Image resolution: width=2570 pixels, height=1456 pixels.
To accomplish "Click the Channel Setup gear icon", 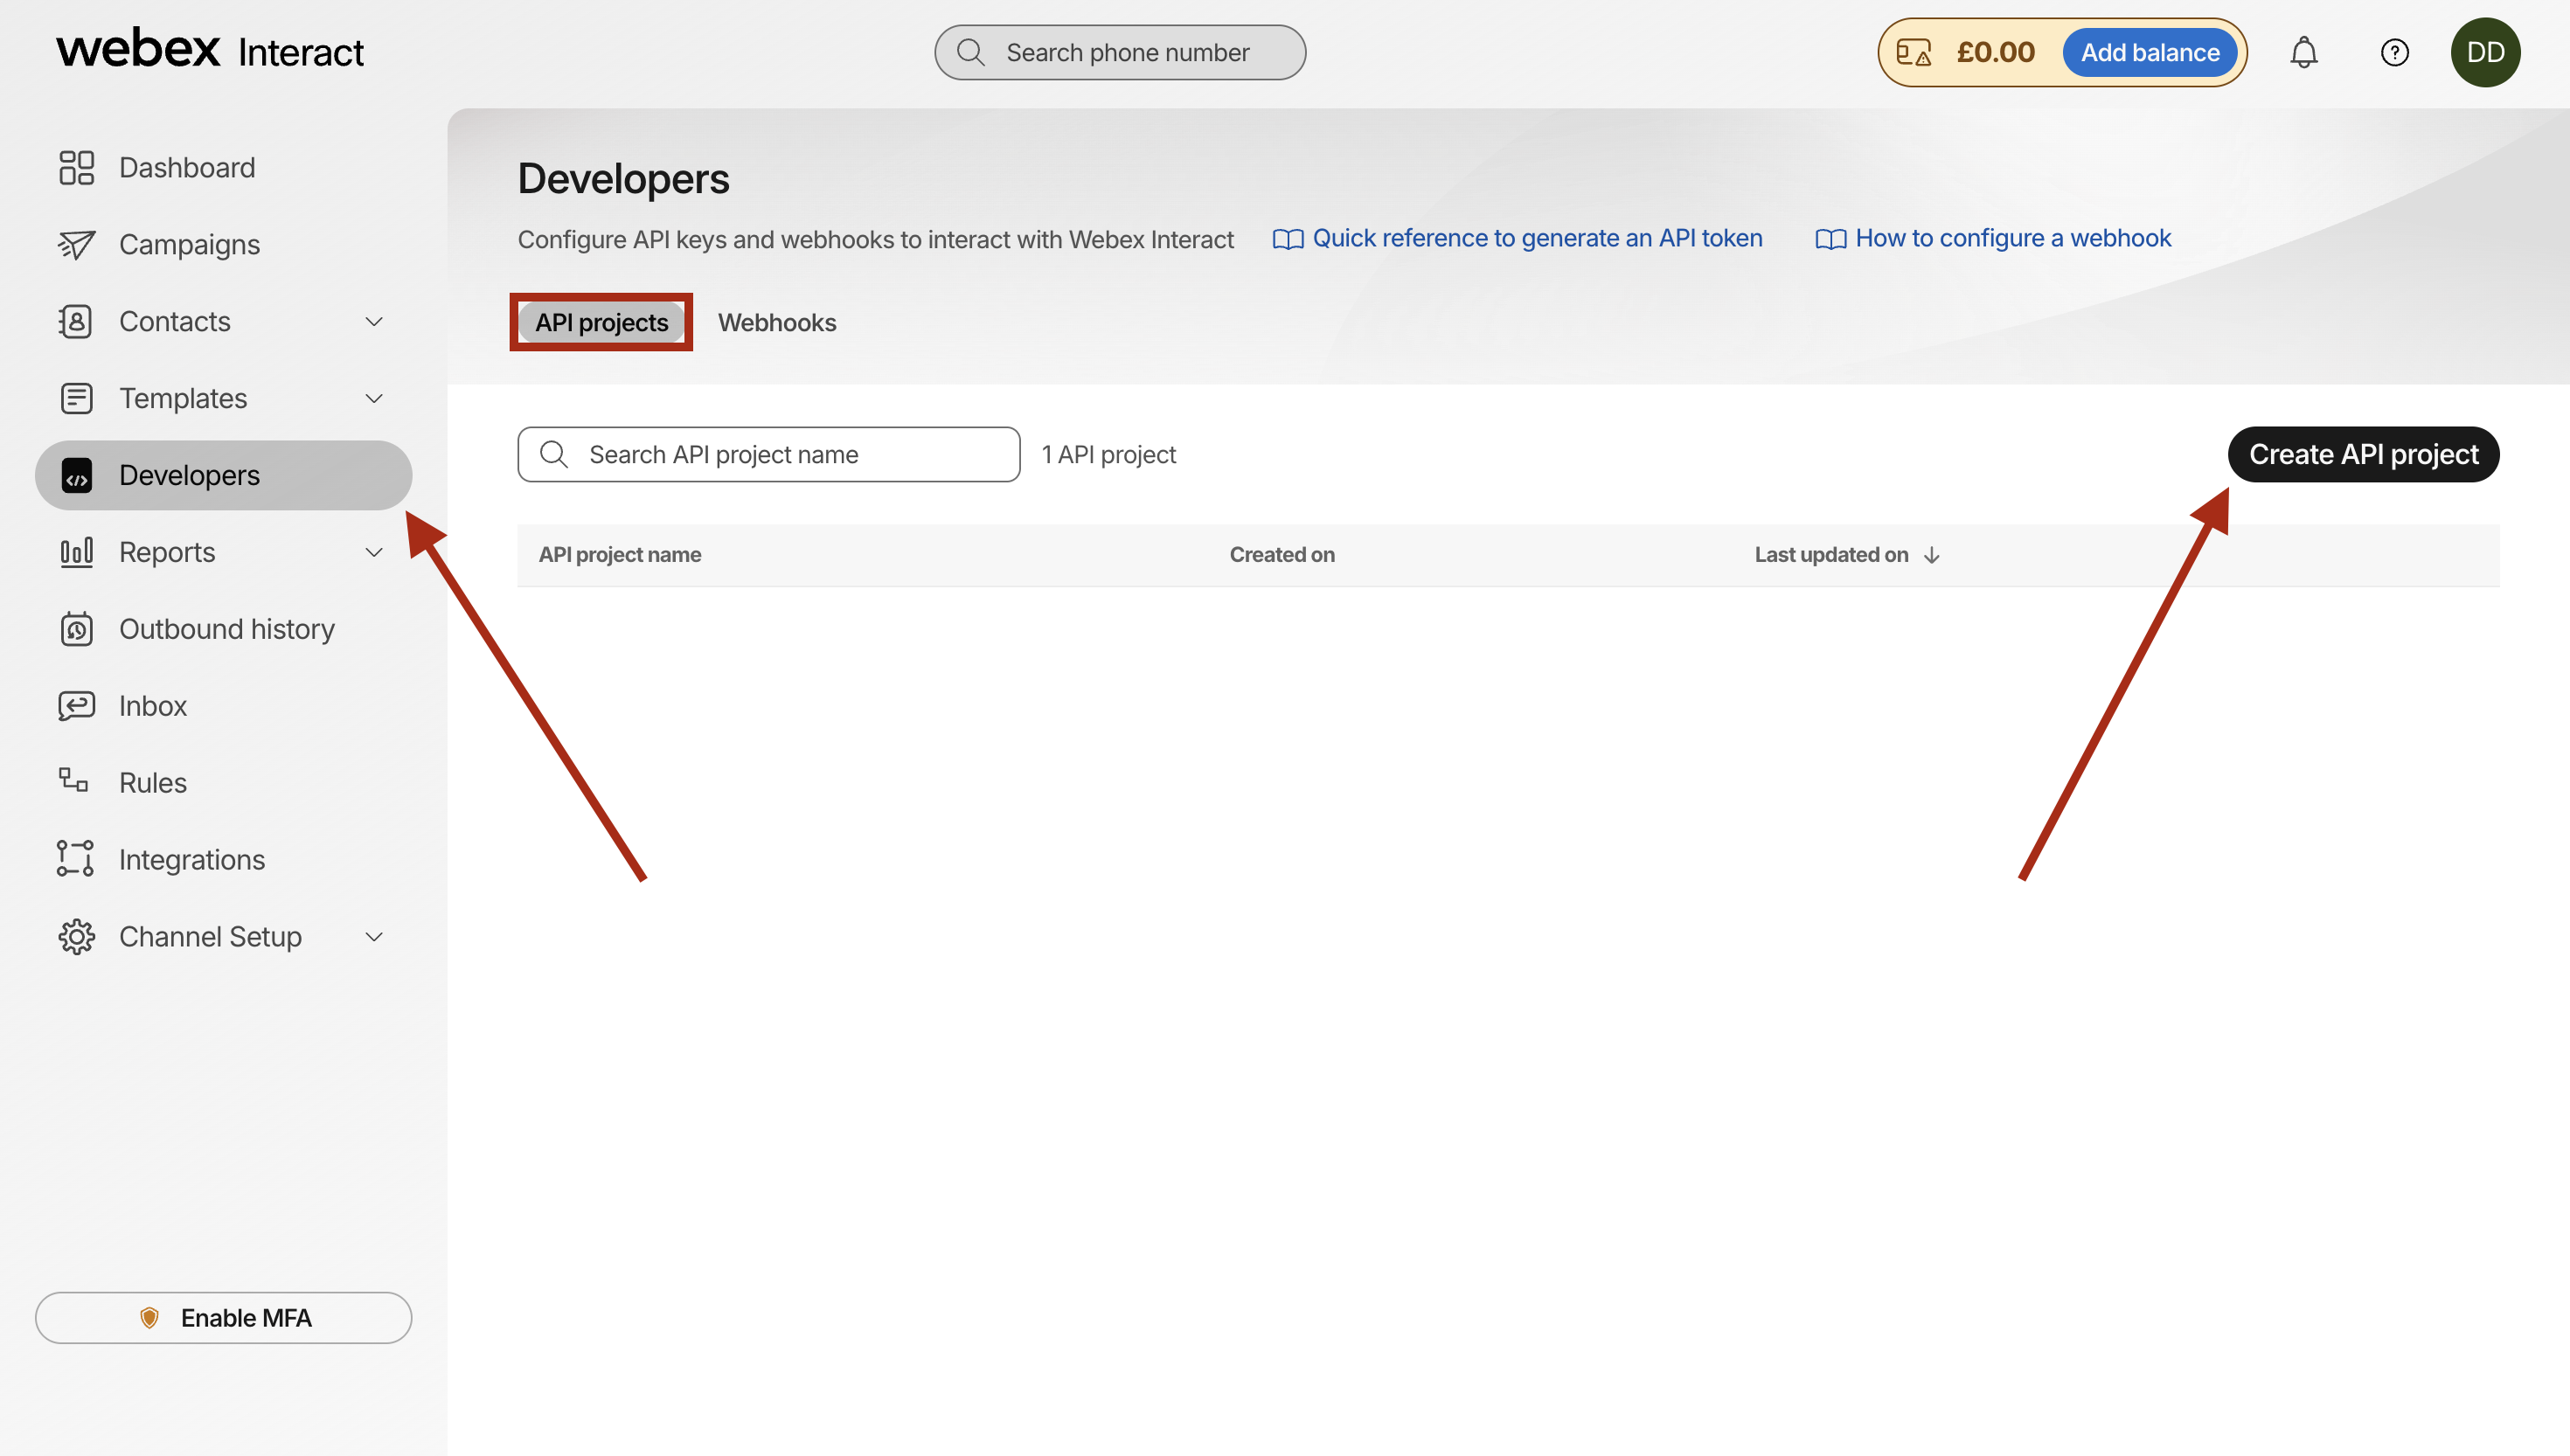I will coord(76,936).
